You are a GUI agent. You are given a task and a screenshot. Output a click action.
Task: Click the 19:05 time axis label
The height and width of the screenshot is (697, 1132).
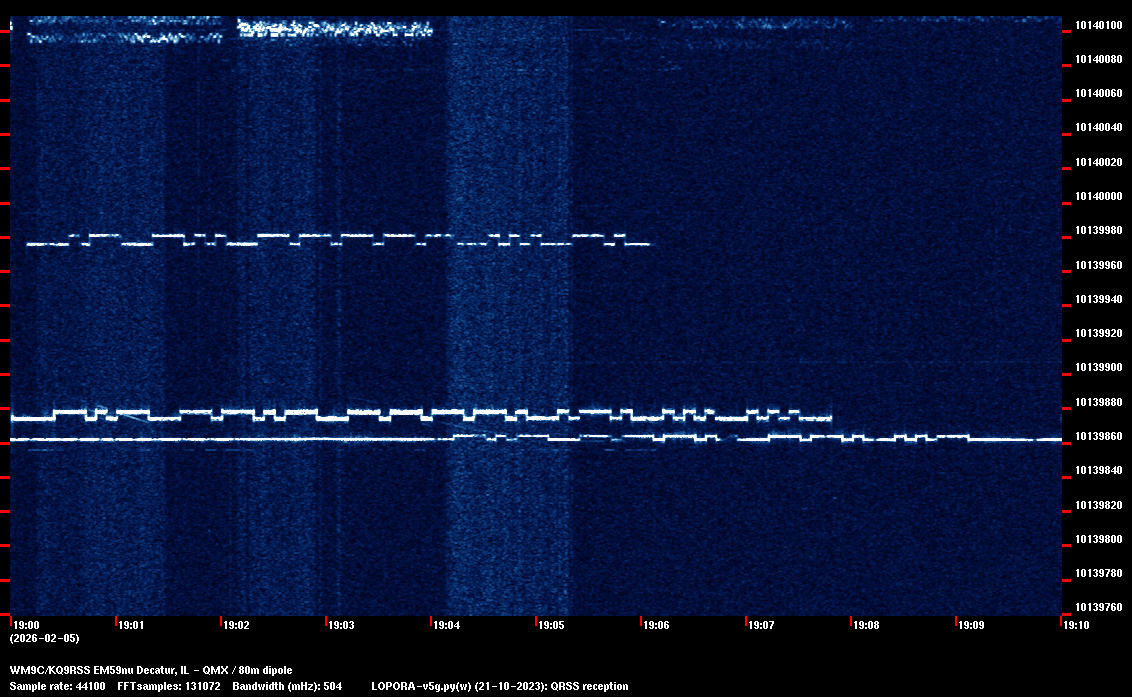coord(552,625)
